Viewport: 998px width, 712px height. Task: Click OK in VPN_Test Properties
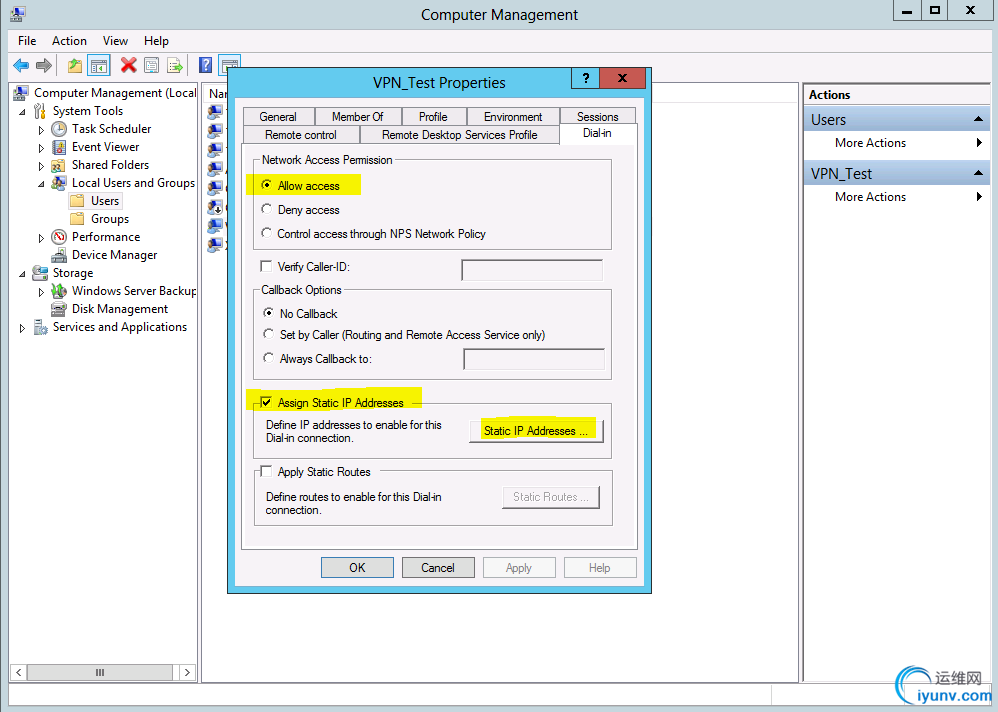tap(357, 568)
